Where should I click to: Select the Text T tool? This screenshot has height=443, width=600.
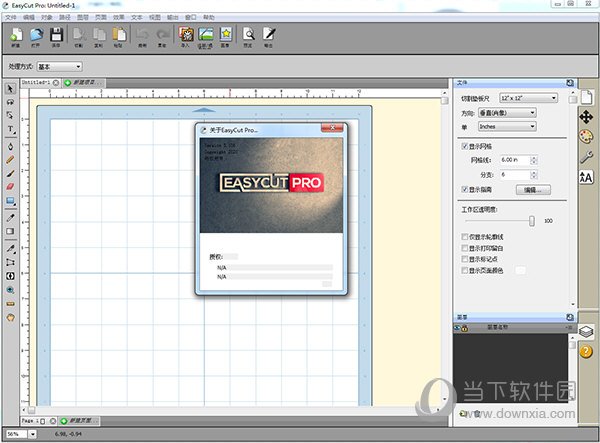click(10, 129)
